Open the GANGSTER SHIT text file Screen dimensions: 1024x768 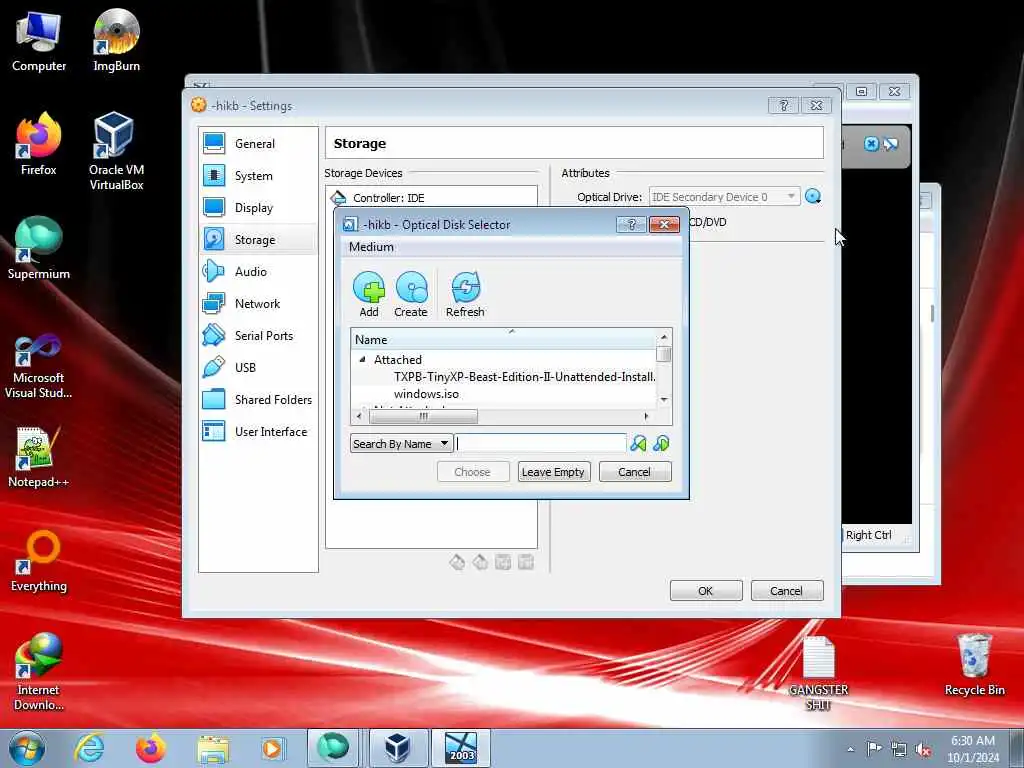pyautogui.click(x=818, y=674)
